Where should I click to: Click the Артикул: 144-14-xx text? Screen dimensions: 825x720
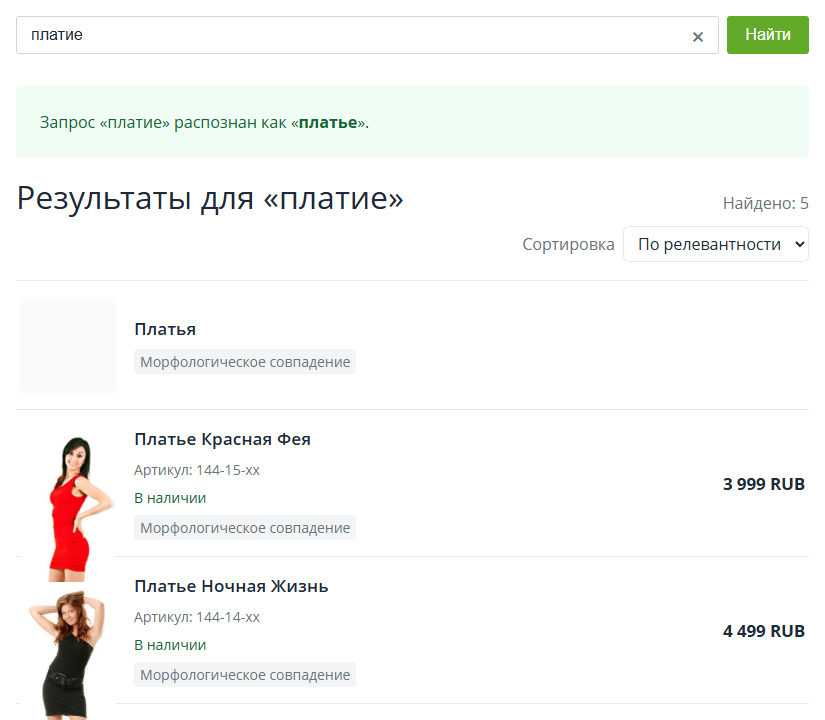pyautogui.click(x=197, y=617)
